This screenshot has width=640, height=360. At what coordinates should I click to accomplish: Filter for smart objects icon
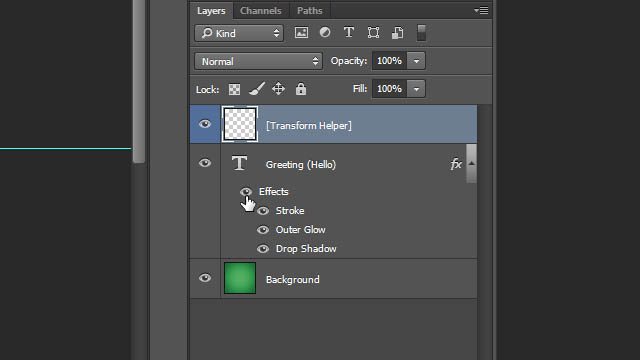(x=398, y=33)
